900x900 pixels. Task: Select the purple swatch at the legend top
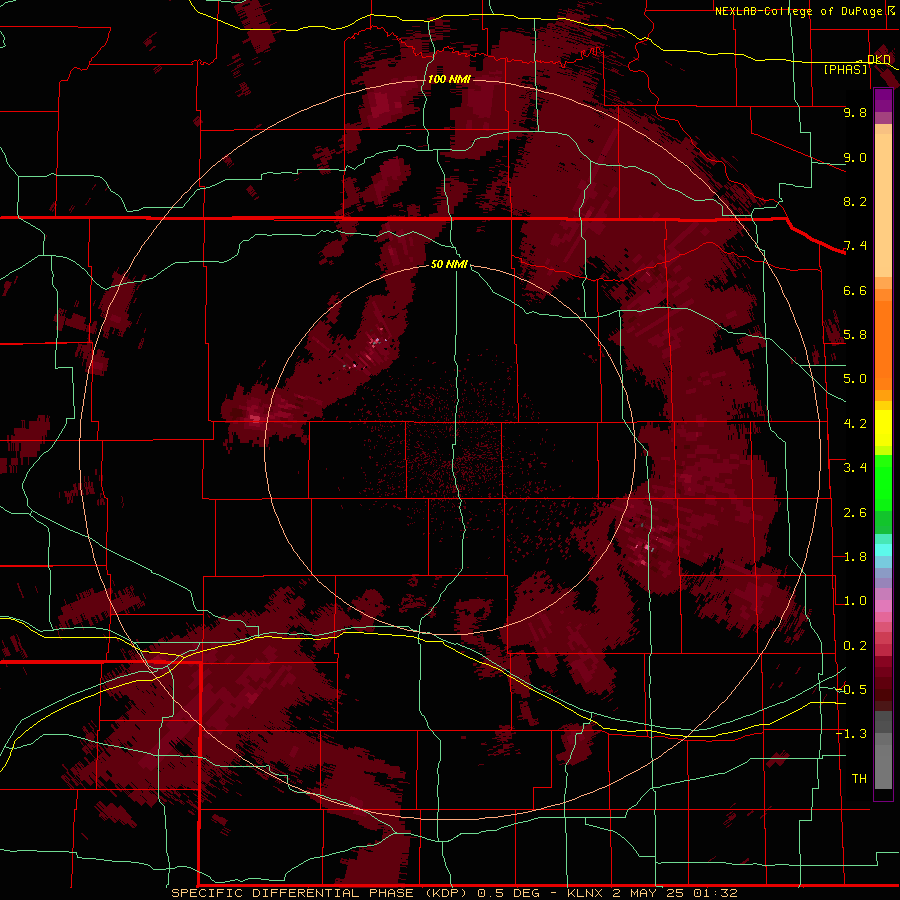883,100
